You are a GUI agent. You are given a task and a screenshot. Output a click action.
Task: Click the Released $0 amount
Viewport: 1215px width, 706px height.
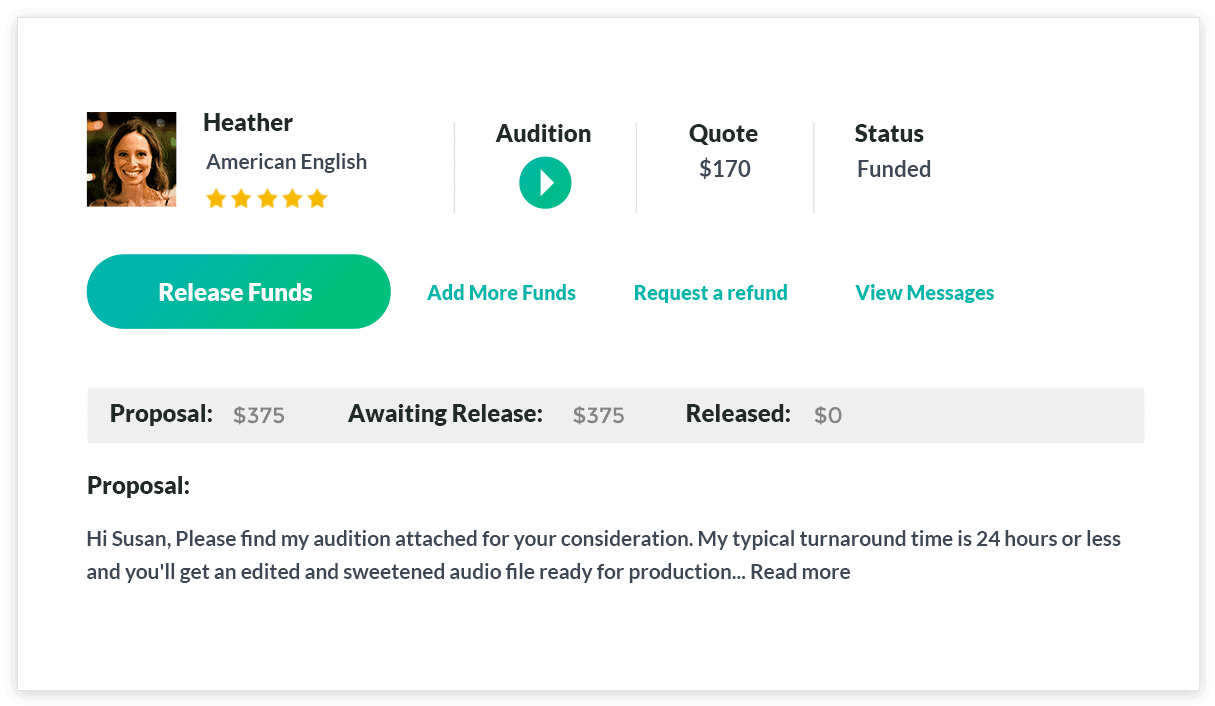coord(827,415)
